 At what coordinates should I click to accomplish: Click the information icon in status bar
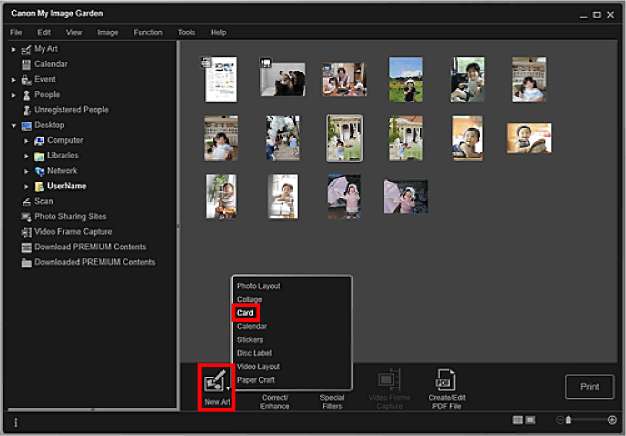click(15, 422)
